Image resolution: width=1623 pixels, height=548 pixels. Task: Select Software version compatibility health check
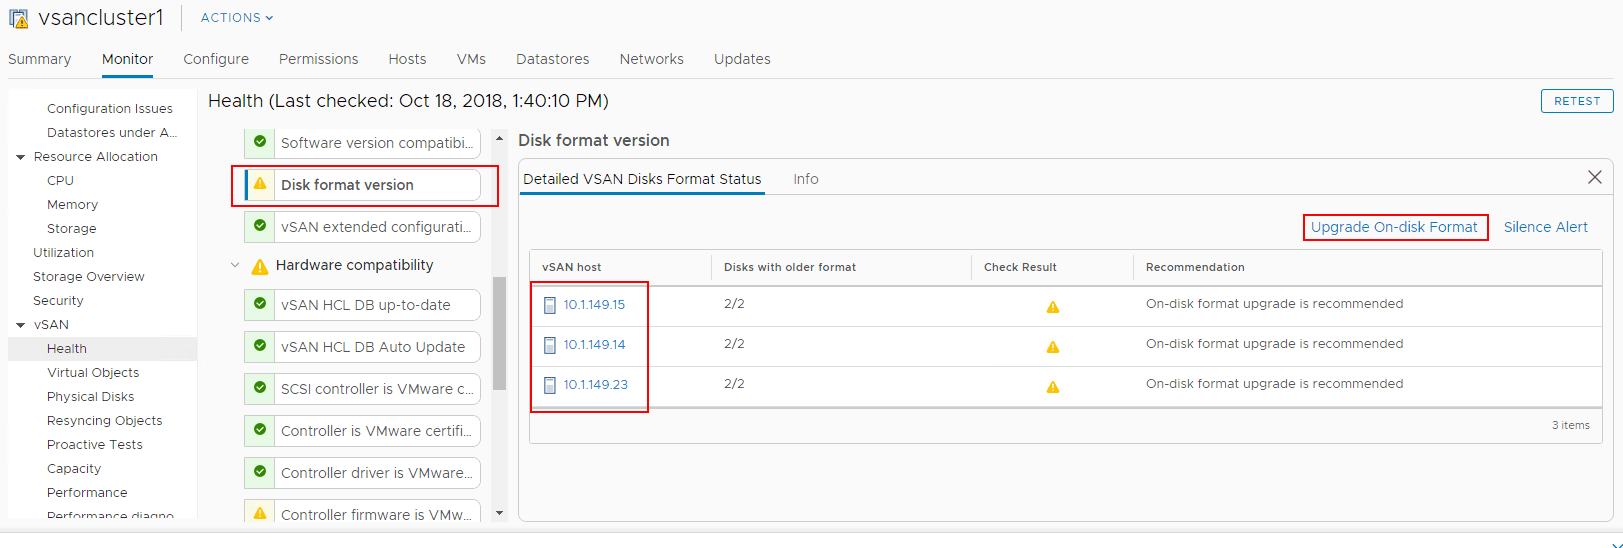(376, 143)
